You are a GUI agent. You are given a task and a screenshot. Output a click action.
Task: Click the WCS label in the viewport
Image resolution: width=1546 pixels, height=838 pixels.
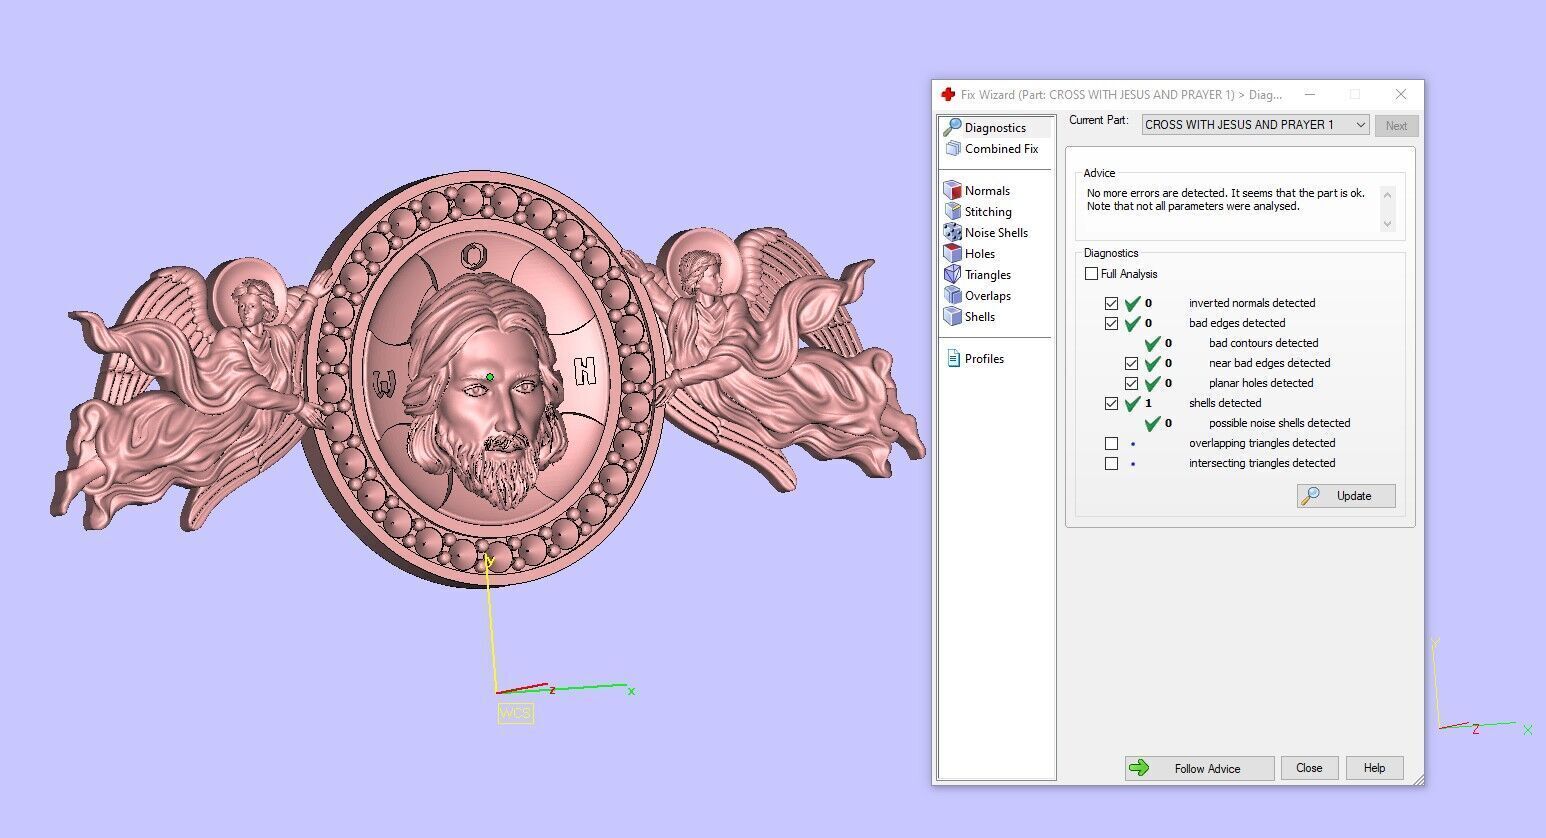tap(515, 713)
